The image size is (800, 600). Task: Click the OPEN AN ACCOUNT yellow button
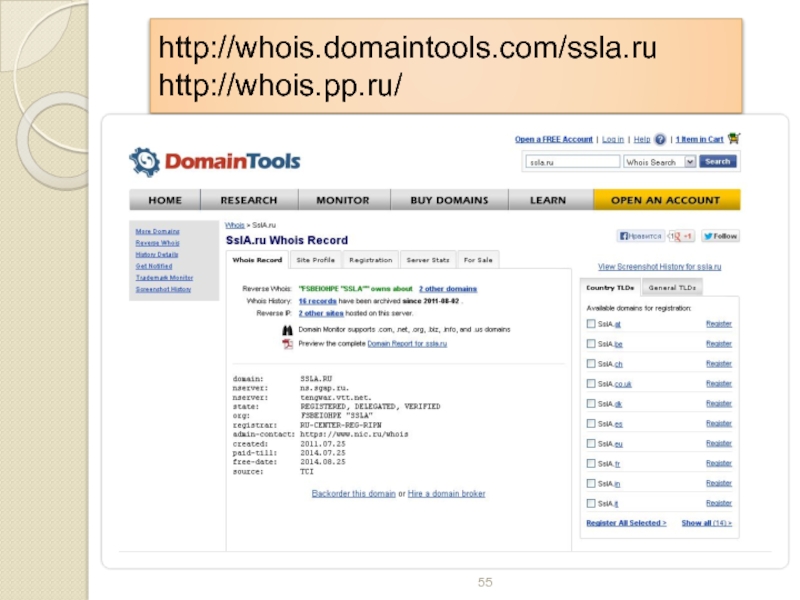pos(666,200)
